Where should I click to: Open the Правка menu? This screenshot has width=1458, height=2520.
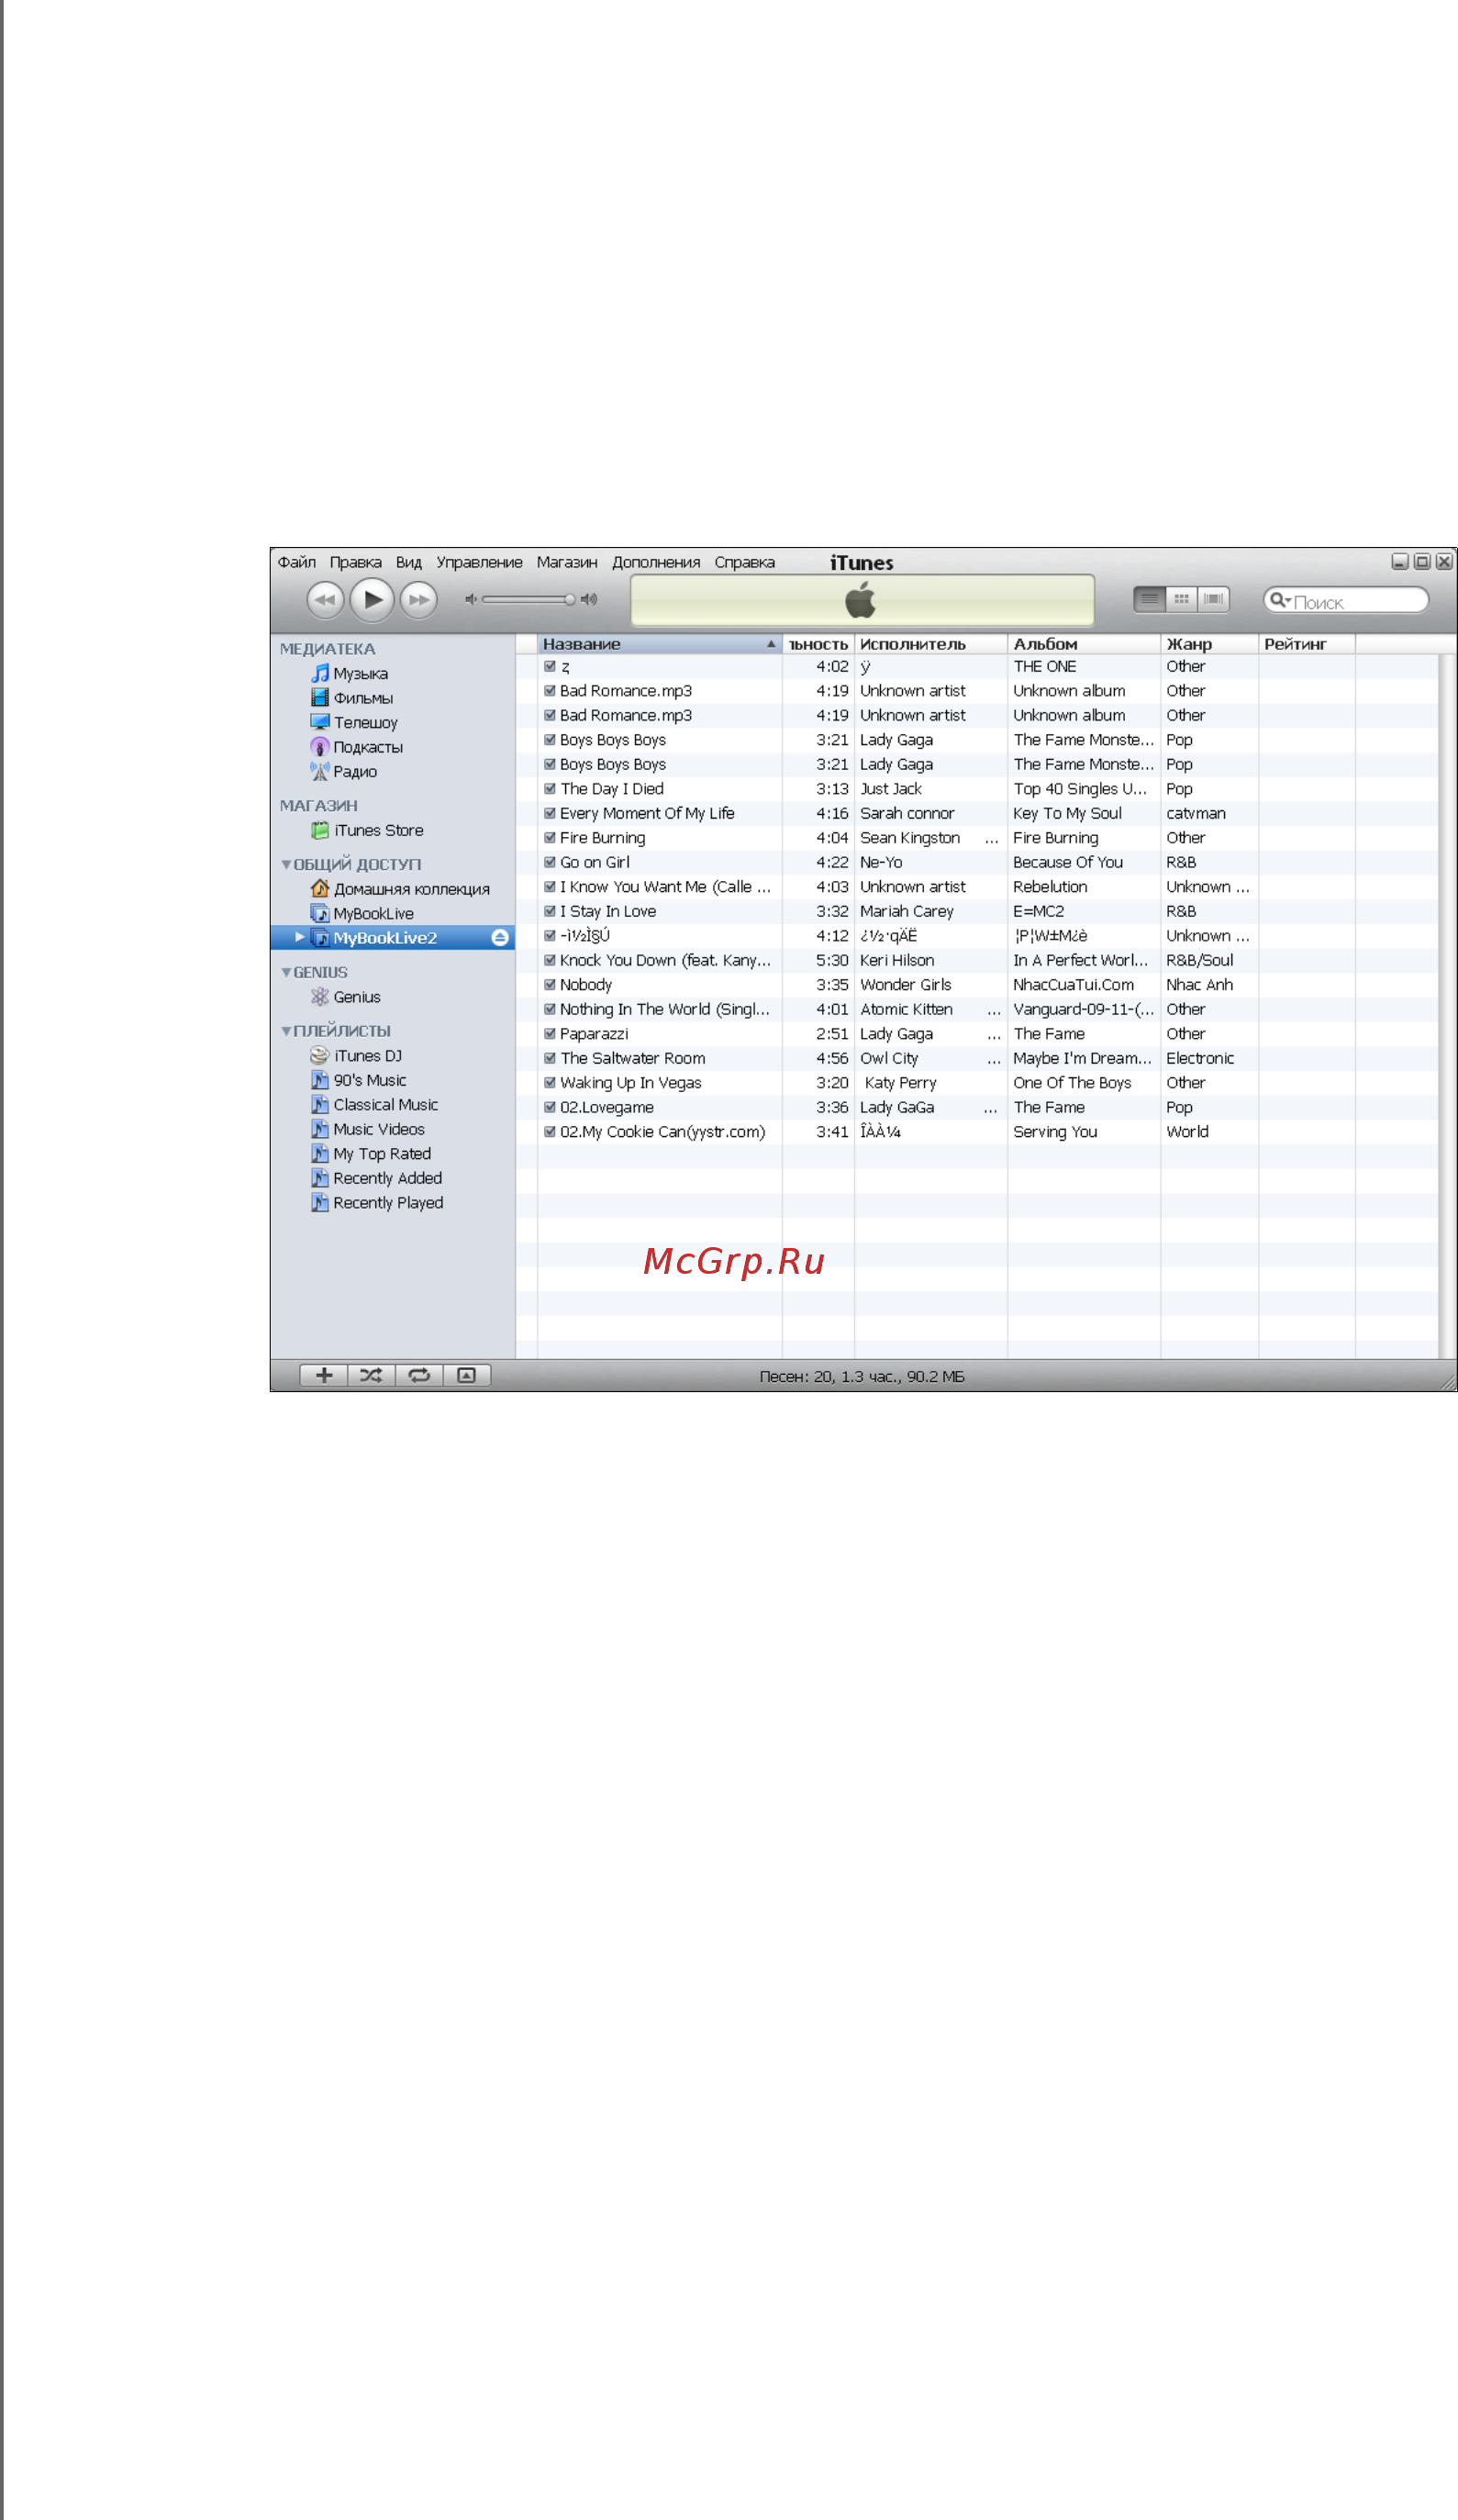click(x=356, y=562)
